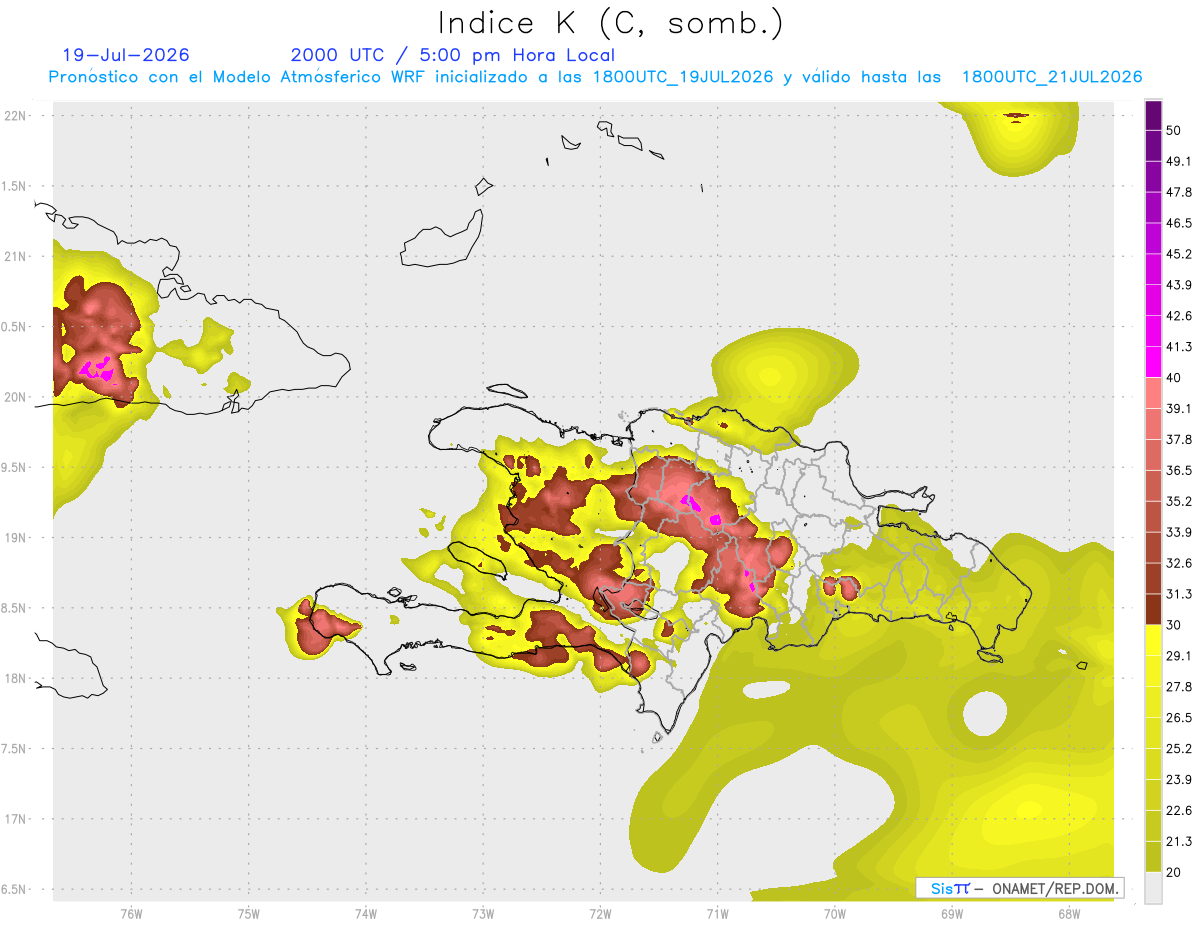
Task: Click the latitude label "20N"
Action: (x=15, y=397)
